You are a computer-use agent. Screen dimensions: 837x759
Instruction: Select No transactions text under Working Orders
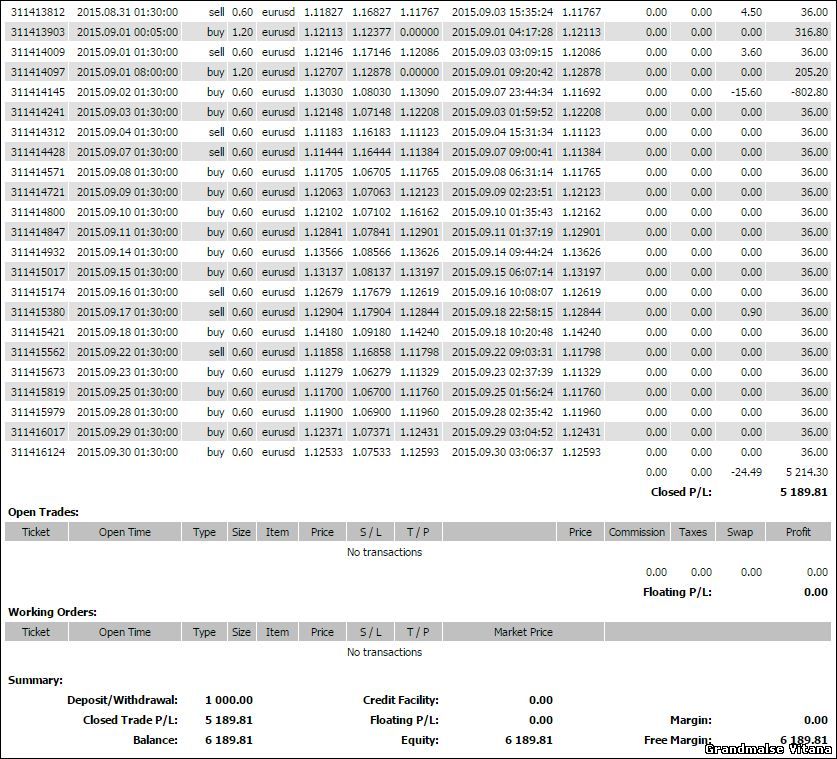point(384,652)
